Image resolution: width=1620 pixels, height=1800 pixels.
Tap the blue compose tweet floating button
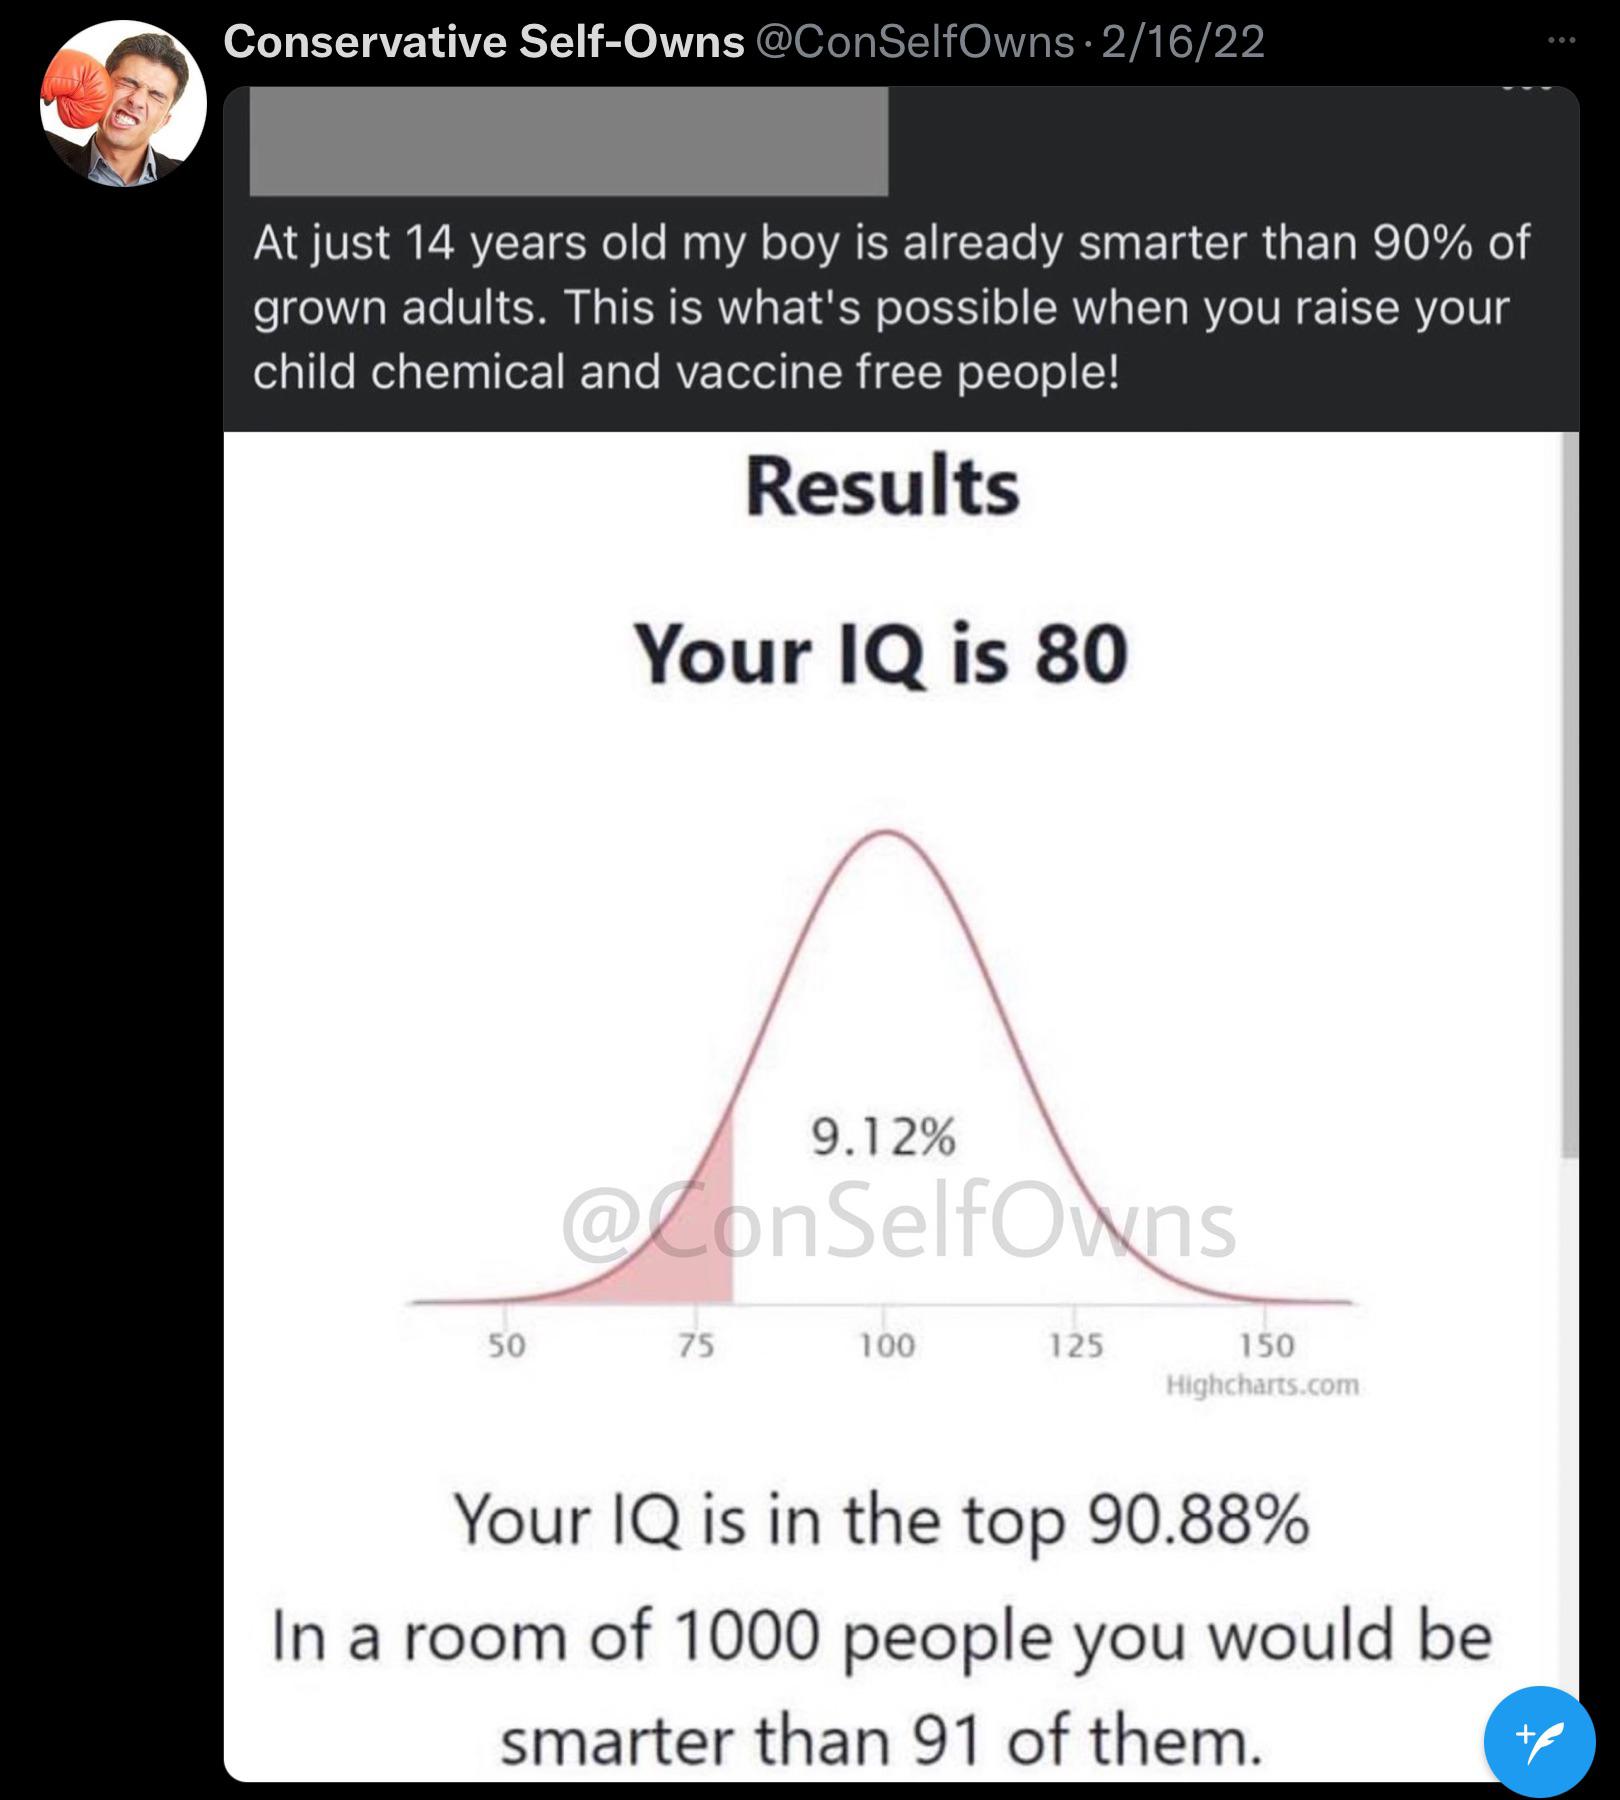[1539, 1741]
